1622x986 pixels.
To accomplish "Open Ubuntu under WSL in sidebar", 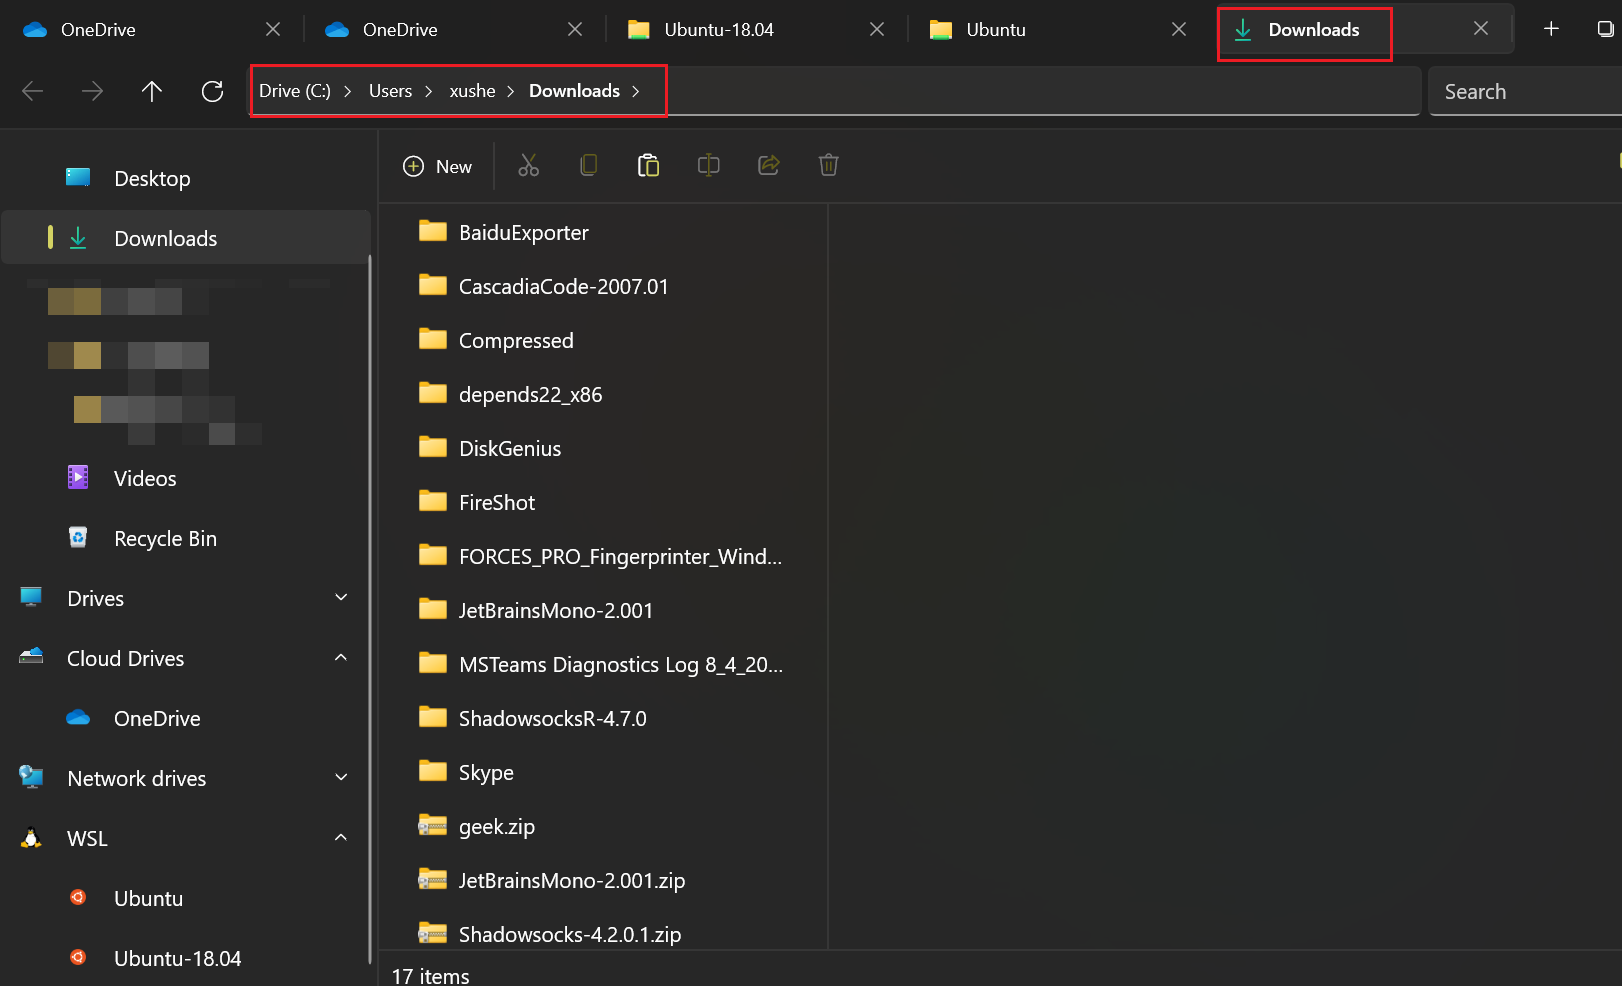I will (186, 898).
